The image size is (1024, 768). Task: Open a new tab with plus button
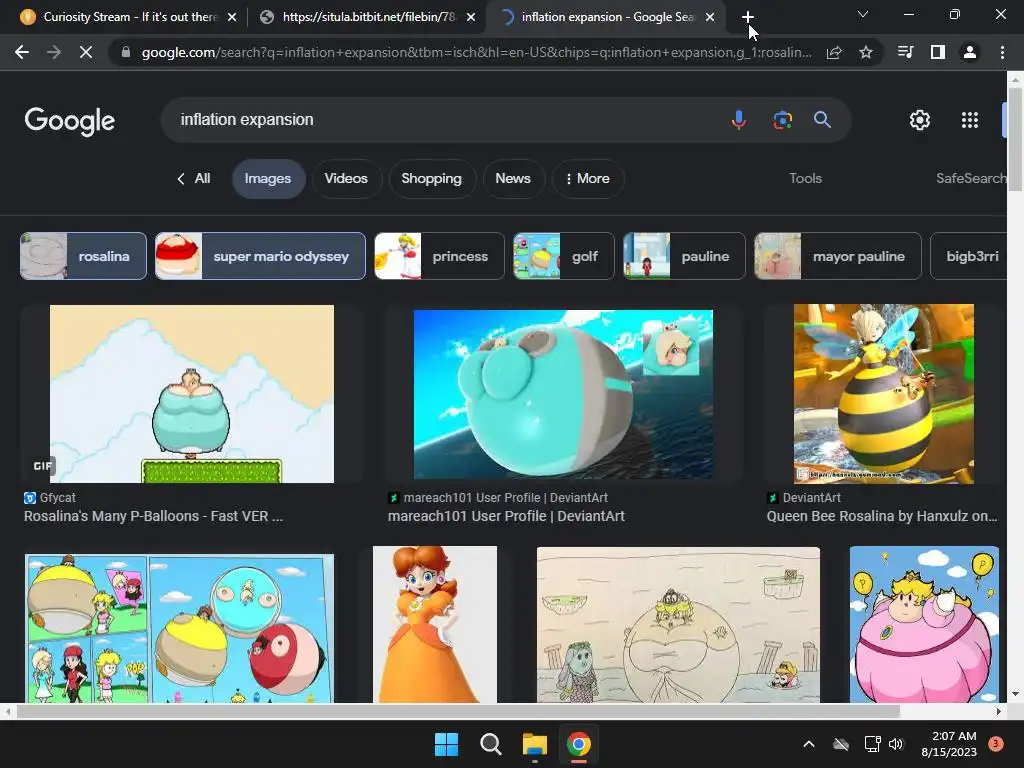click(748, 17)
